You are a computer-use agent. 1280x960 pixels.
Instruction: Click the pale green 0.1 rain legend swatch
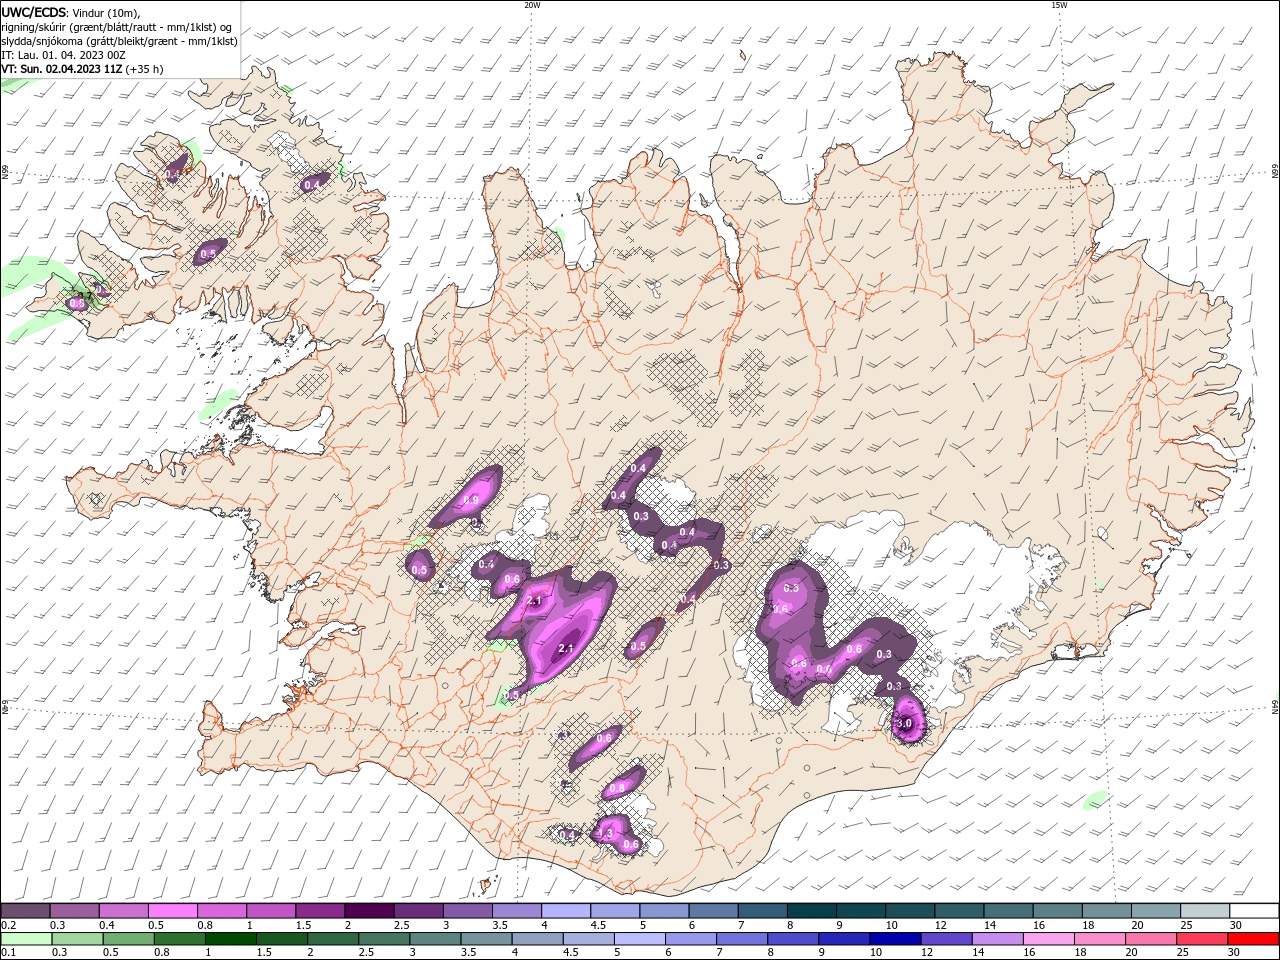(27, 939)
